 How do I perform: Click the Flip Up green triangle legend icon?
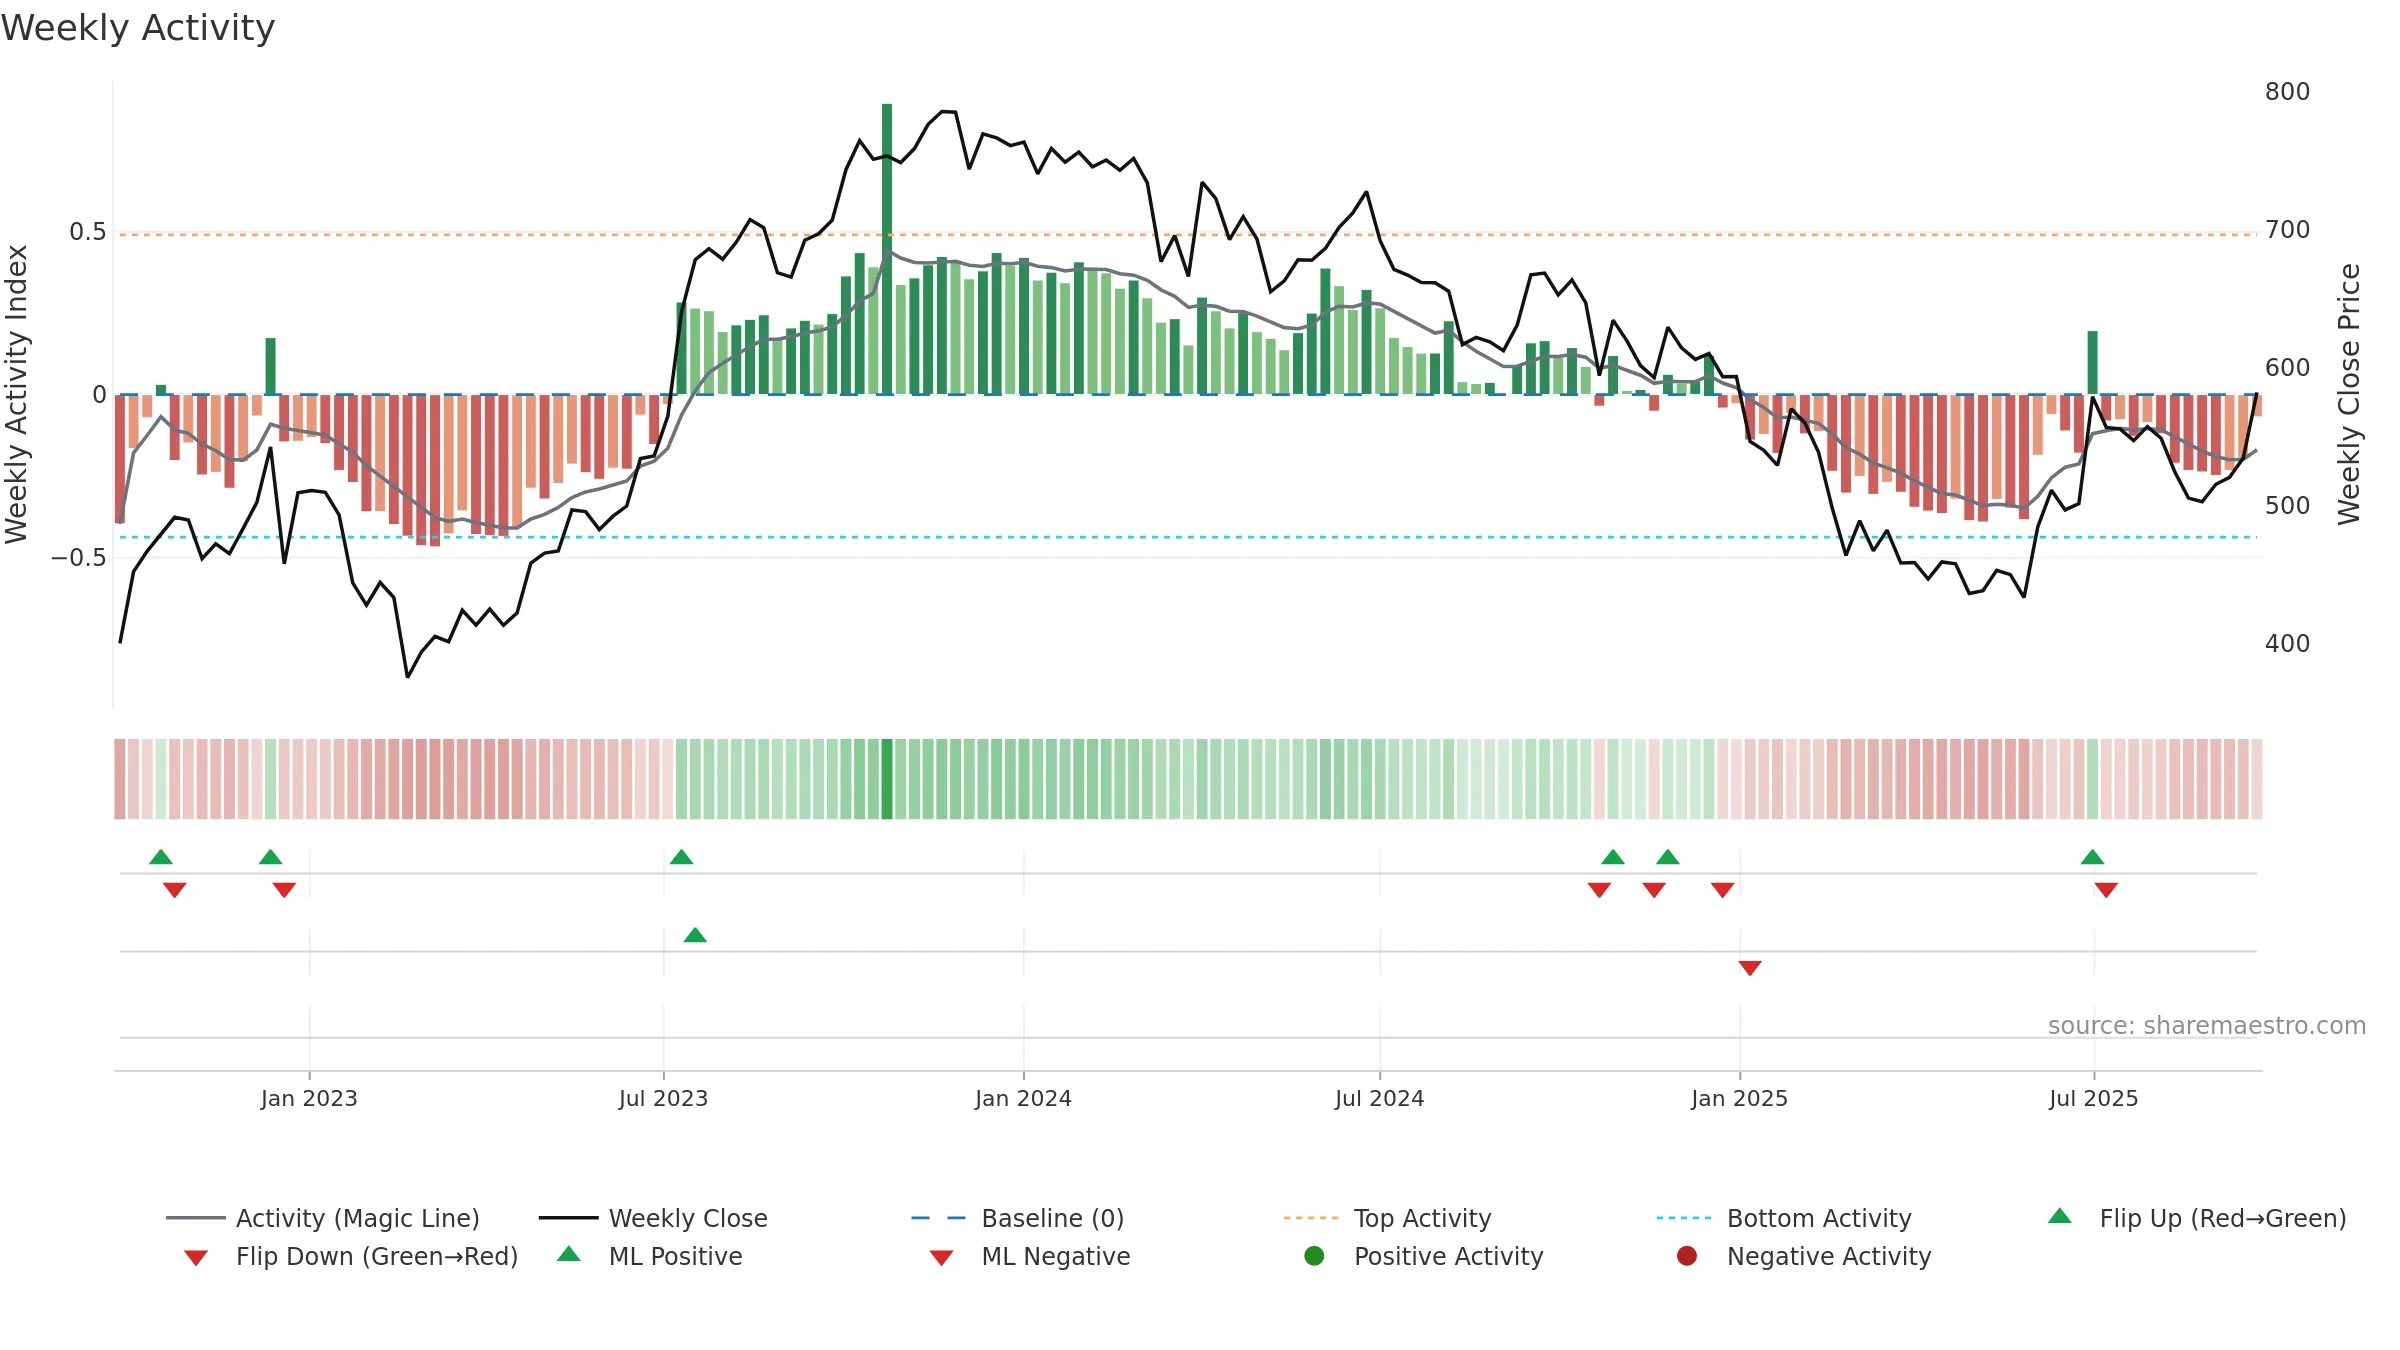point(2060,1216)
